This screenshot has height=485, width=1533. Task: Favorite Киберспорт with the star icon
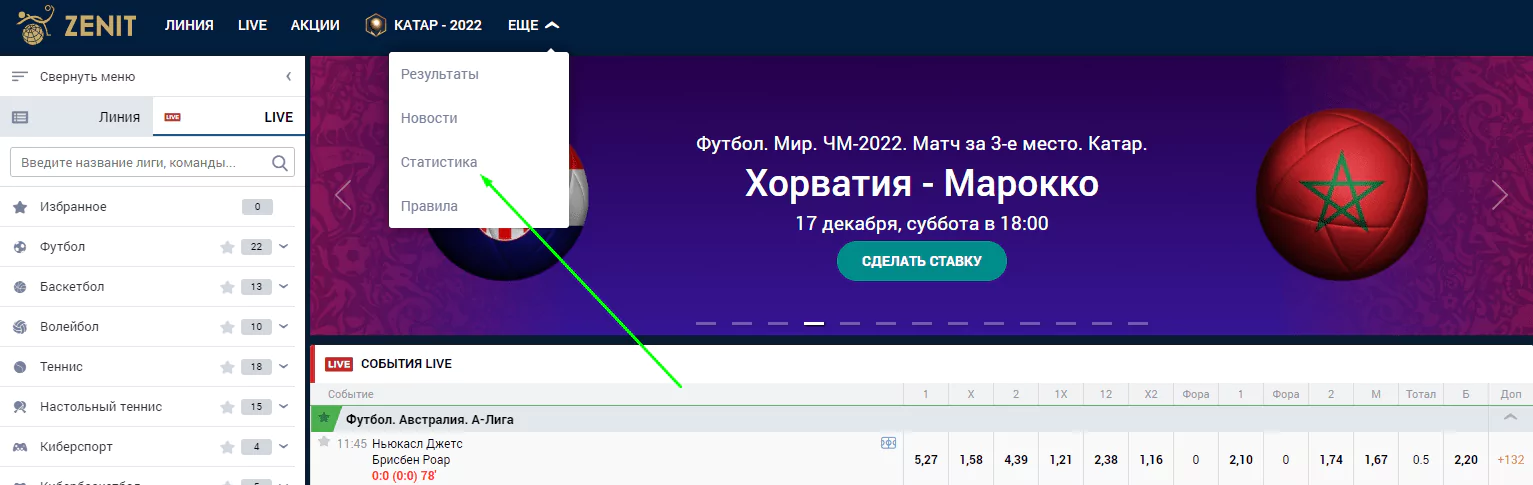(x=227, y=447)
